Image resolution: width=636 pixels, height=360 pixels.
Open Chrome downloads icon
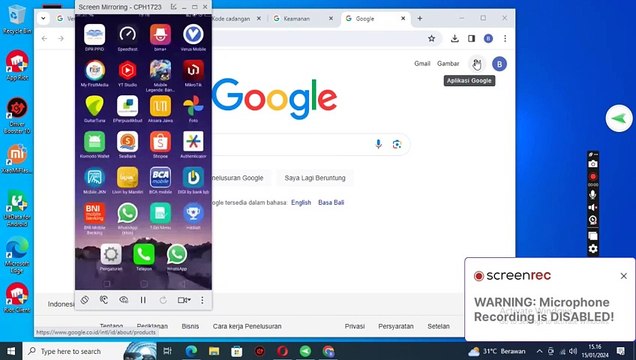click(x=455, y=39)
